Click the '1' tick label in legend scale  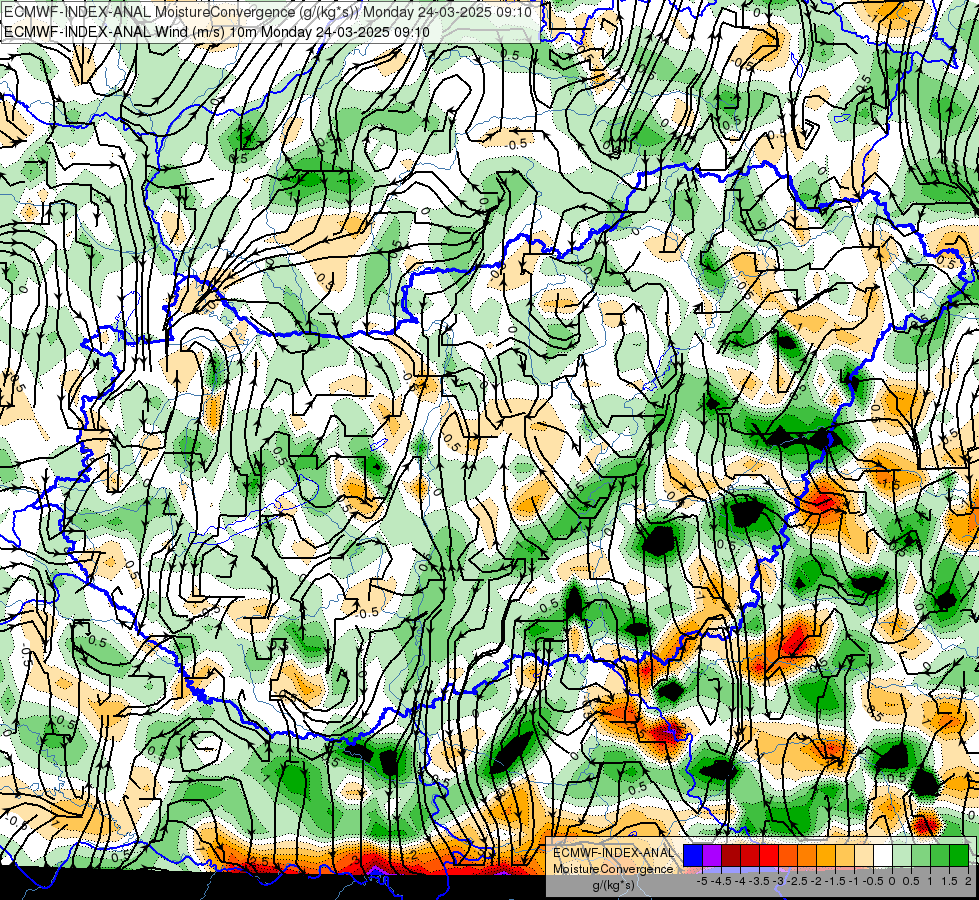pyautogui.click(x=930, y=881)
